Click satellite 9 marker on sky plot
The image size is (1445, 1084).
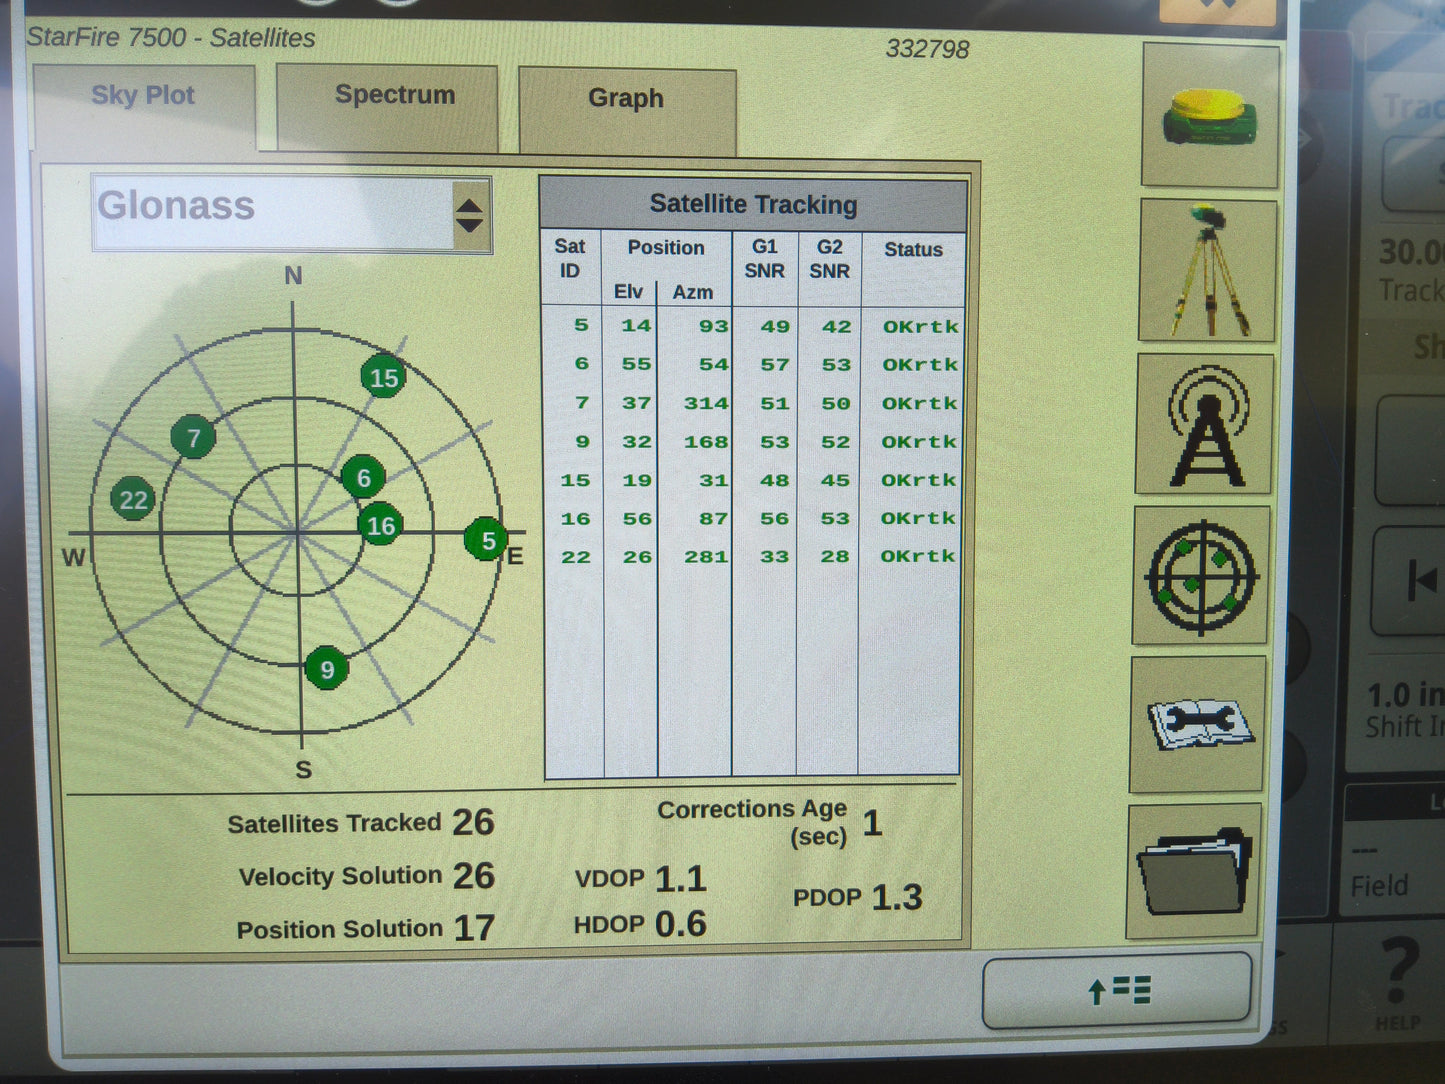coord(327,669)
